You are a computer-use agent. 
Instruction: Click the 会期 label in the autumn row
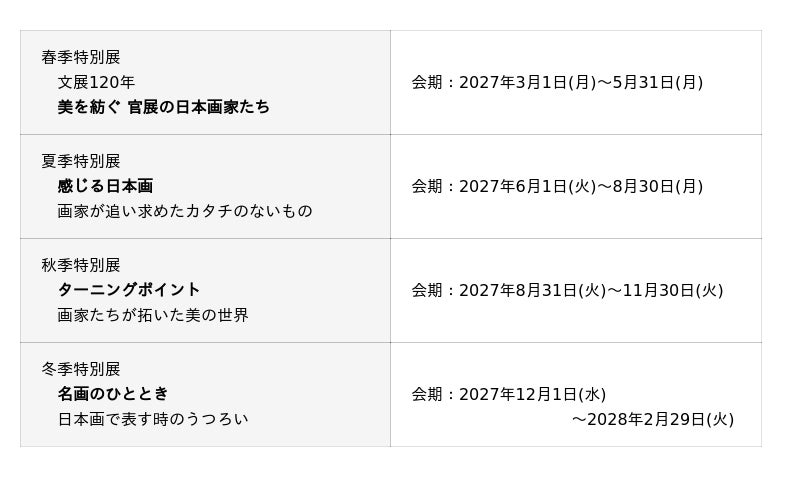[x=427, y=291]
